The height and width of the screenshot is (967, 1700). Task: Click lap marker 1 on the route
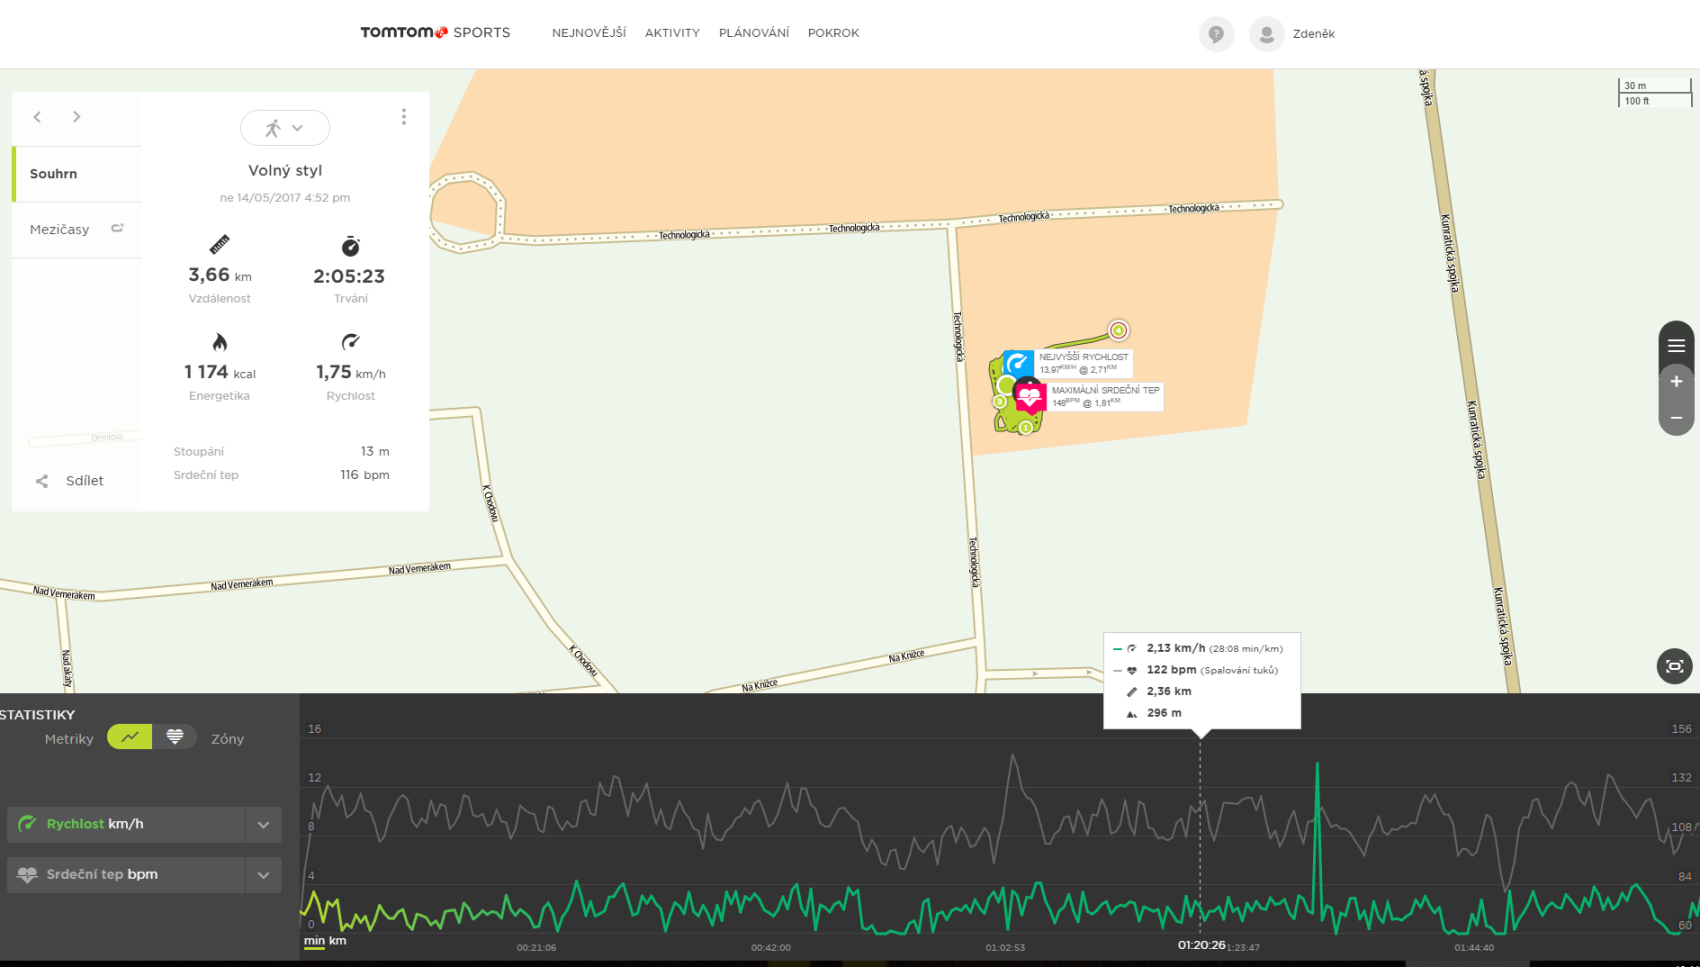[x=1025, y=428]
